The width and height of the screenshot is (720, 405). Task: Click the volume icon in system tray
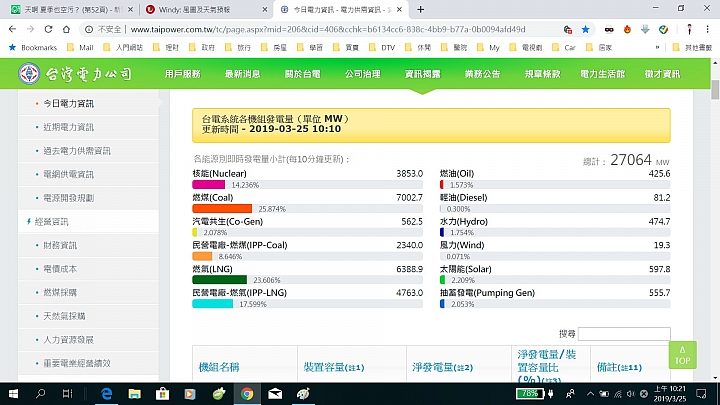pos(631,394)
